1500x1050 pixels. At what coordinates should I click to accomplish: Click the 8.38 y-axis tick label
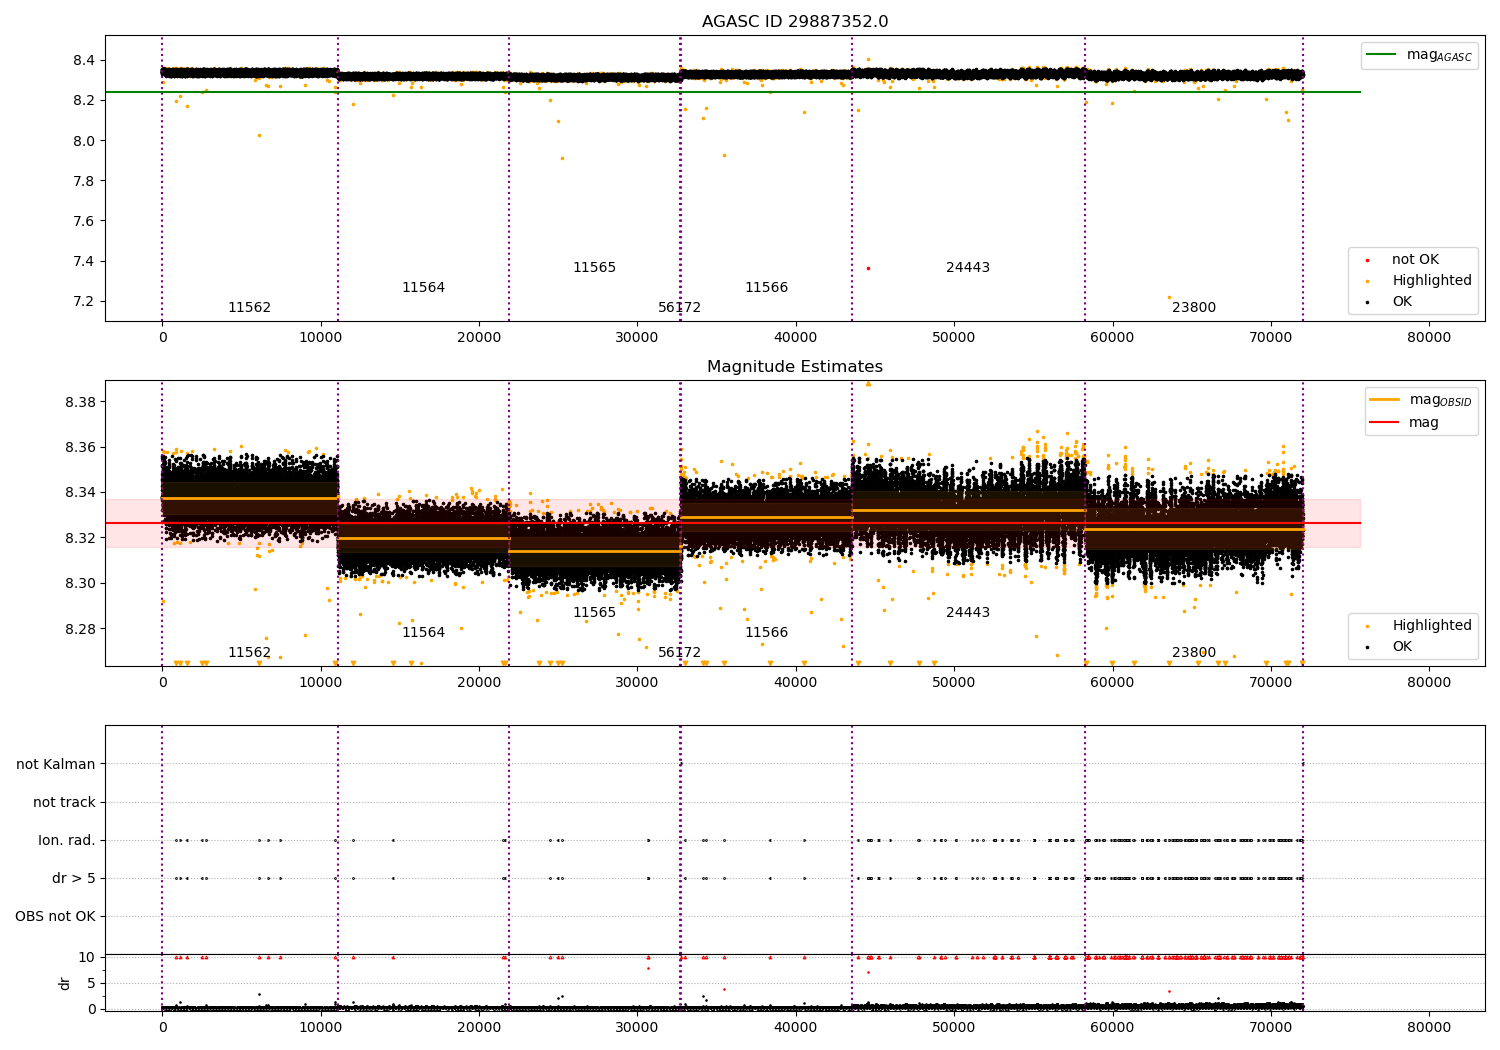80,402
